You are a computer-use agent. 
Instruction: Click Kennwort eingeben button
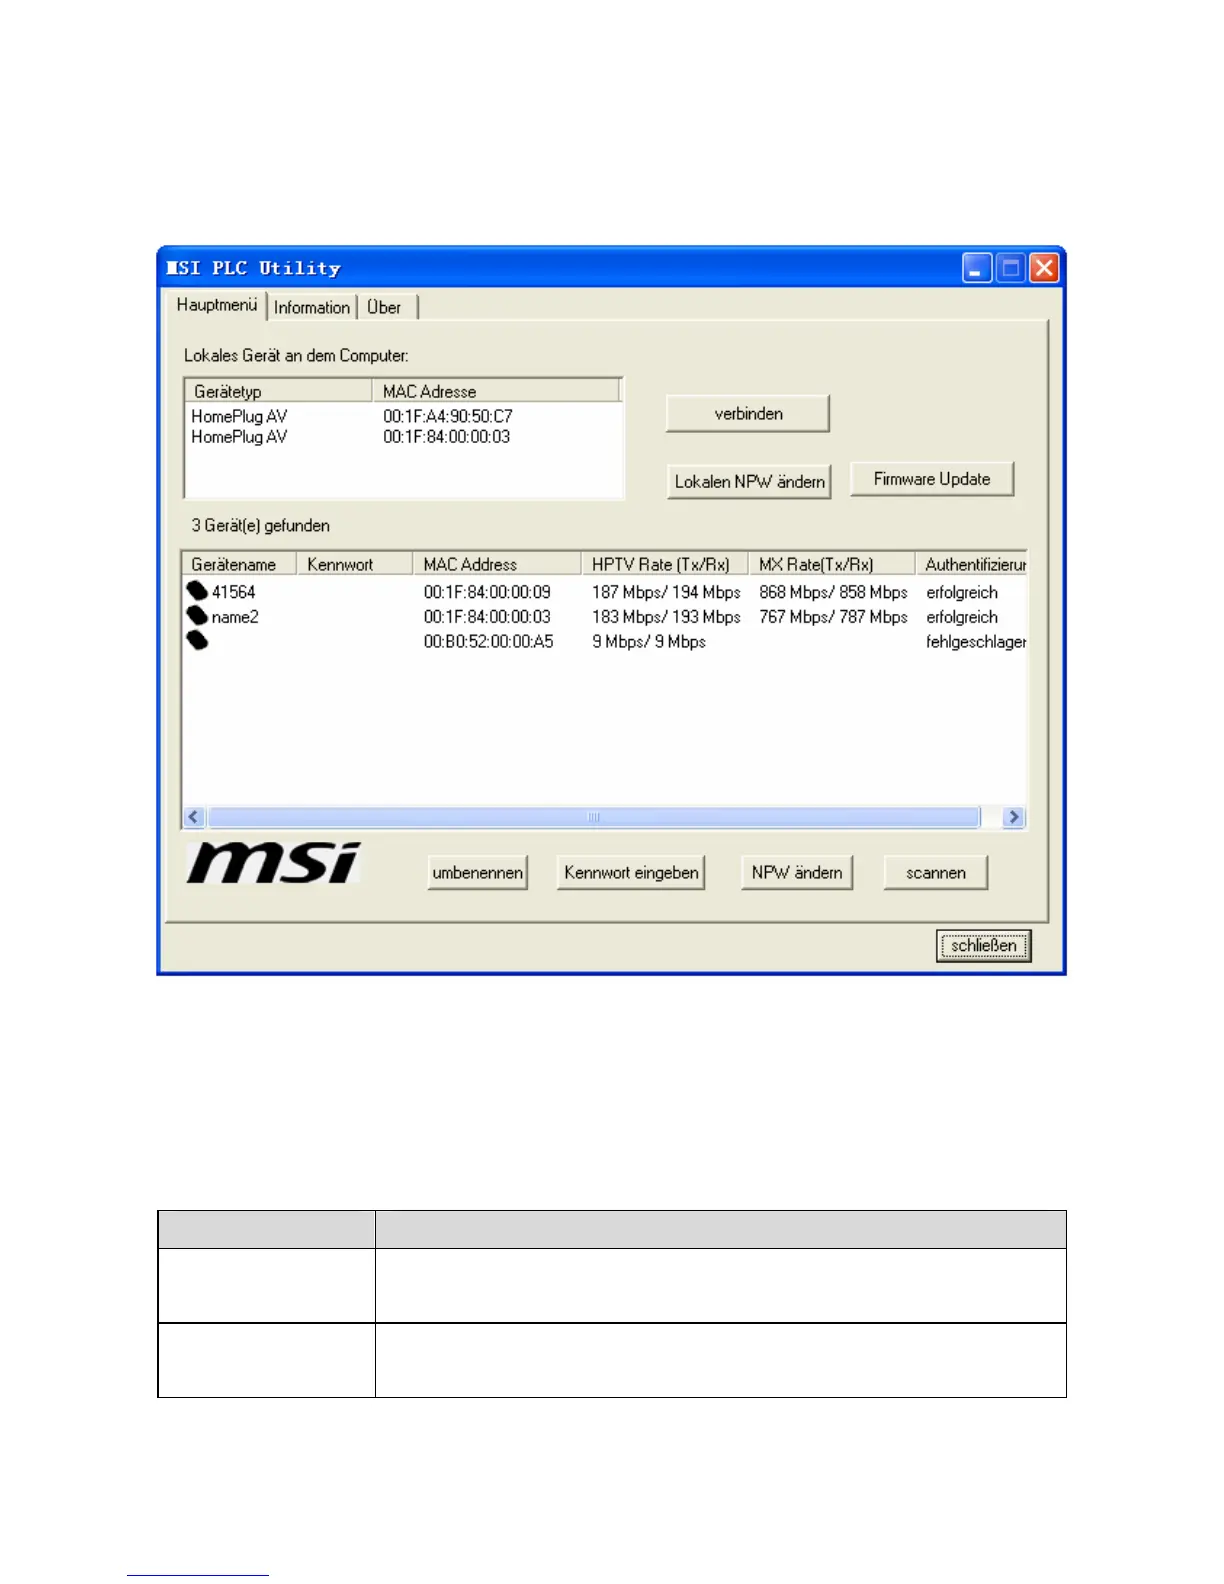[631, 873]
